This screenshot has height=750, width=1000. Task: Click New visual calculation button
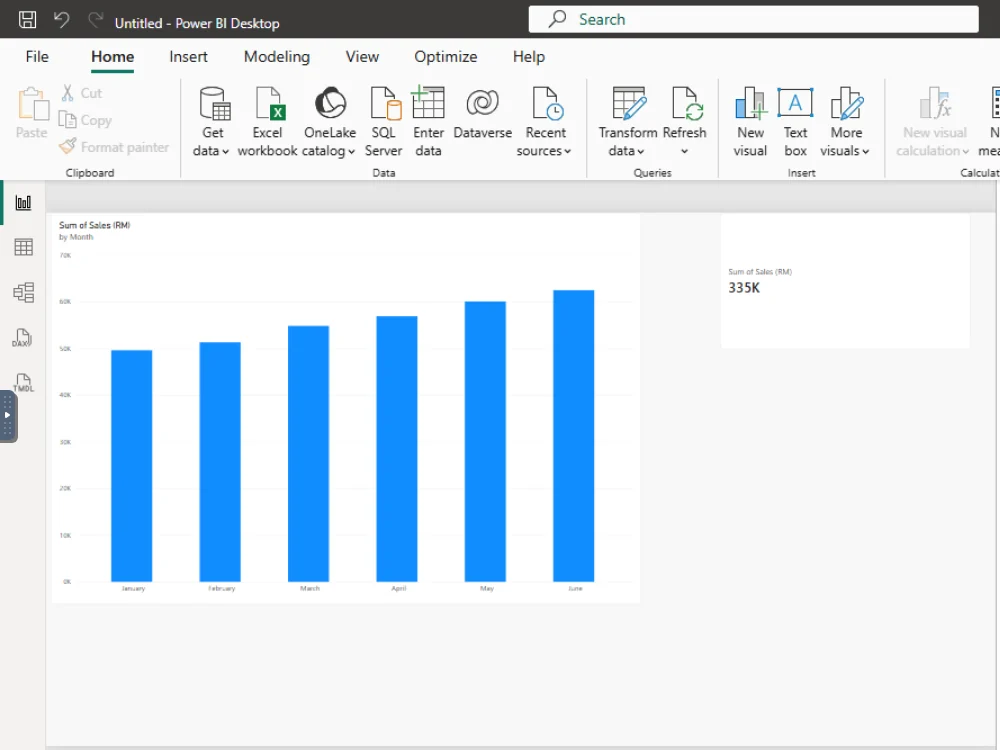click(x=934, y=122)
